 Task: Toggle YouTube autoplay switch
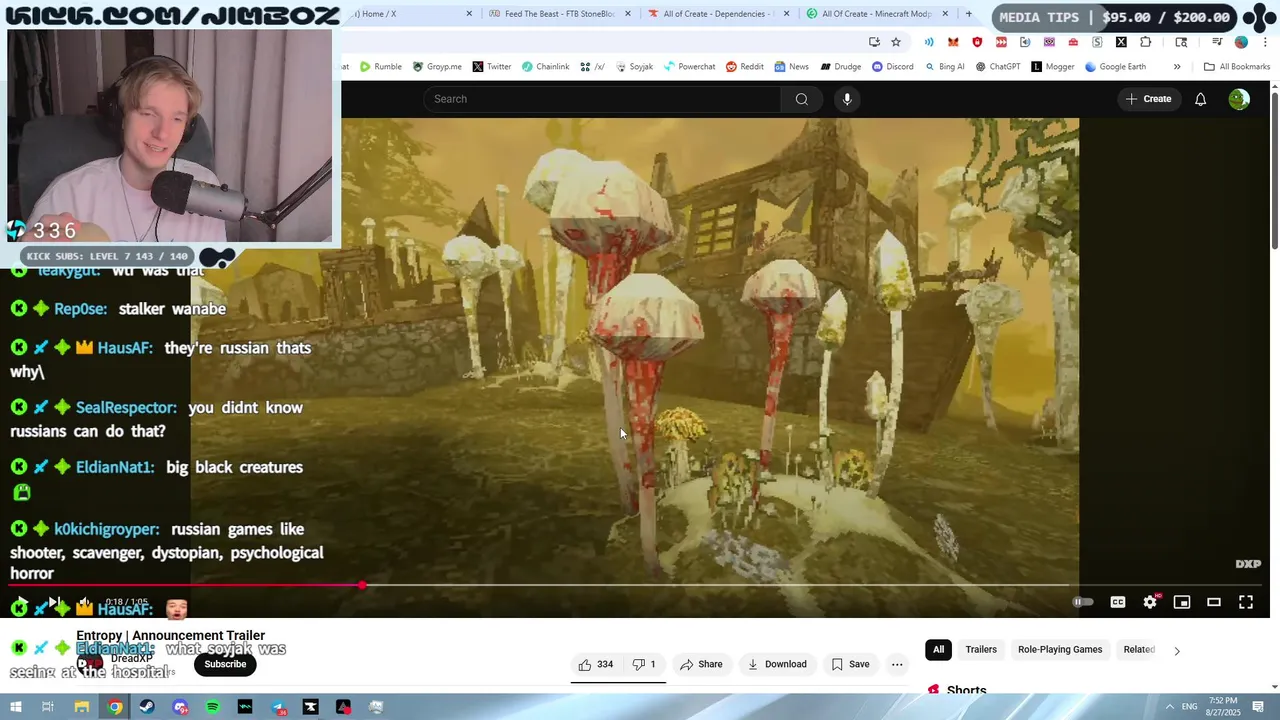click(1083, 602)
